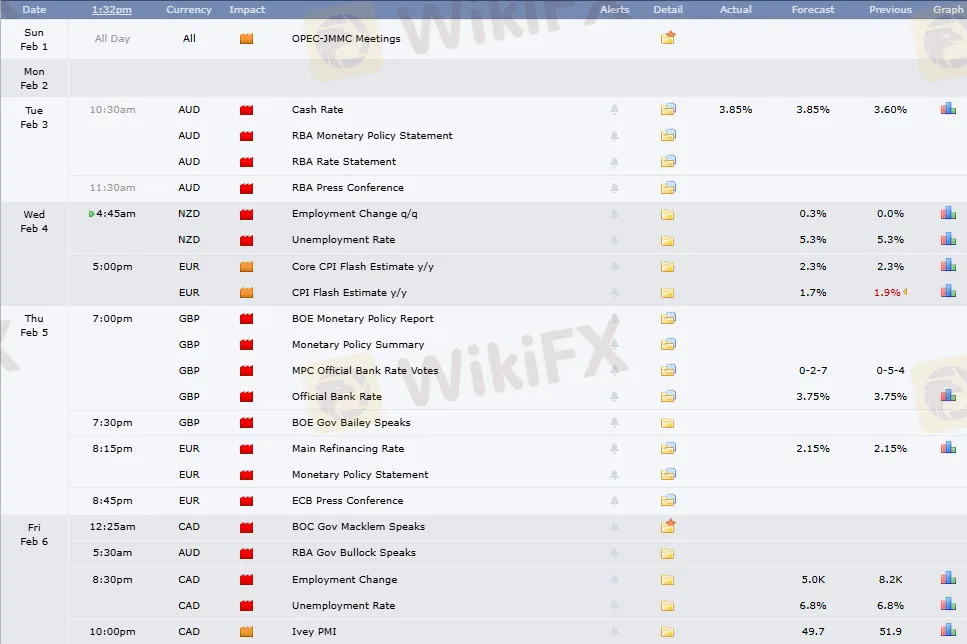Open graph for AUD Cash Rate
The image size is (967, 644).
948,109
